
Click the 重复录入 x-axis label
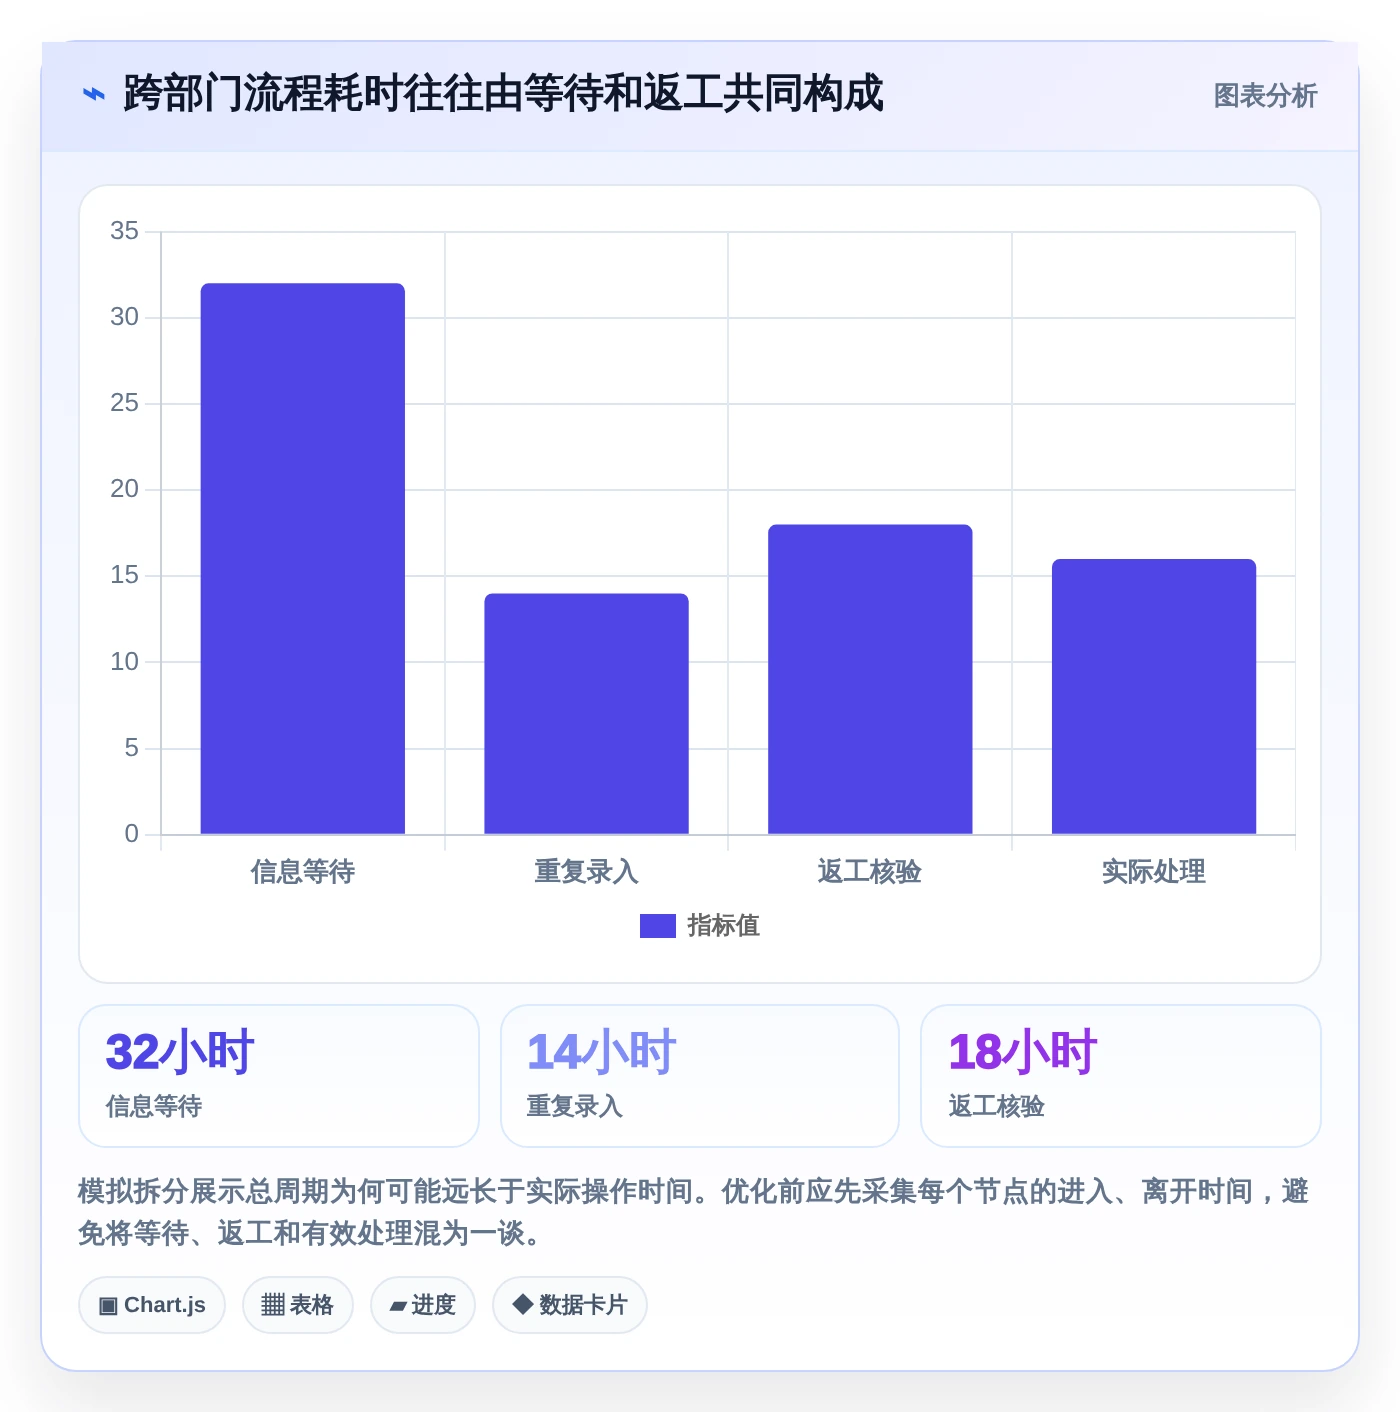coord(587,872)
